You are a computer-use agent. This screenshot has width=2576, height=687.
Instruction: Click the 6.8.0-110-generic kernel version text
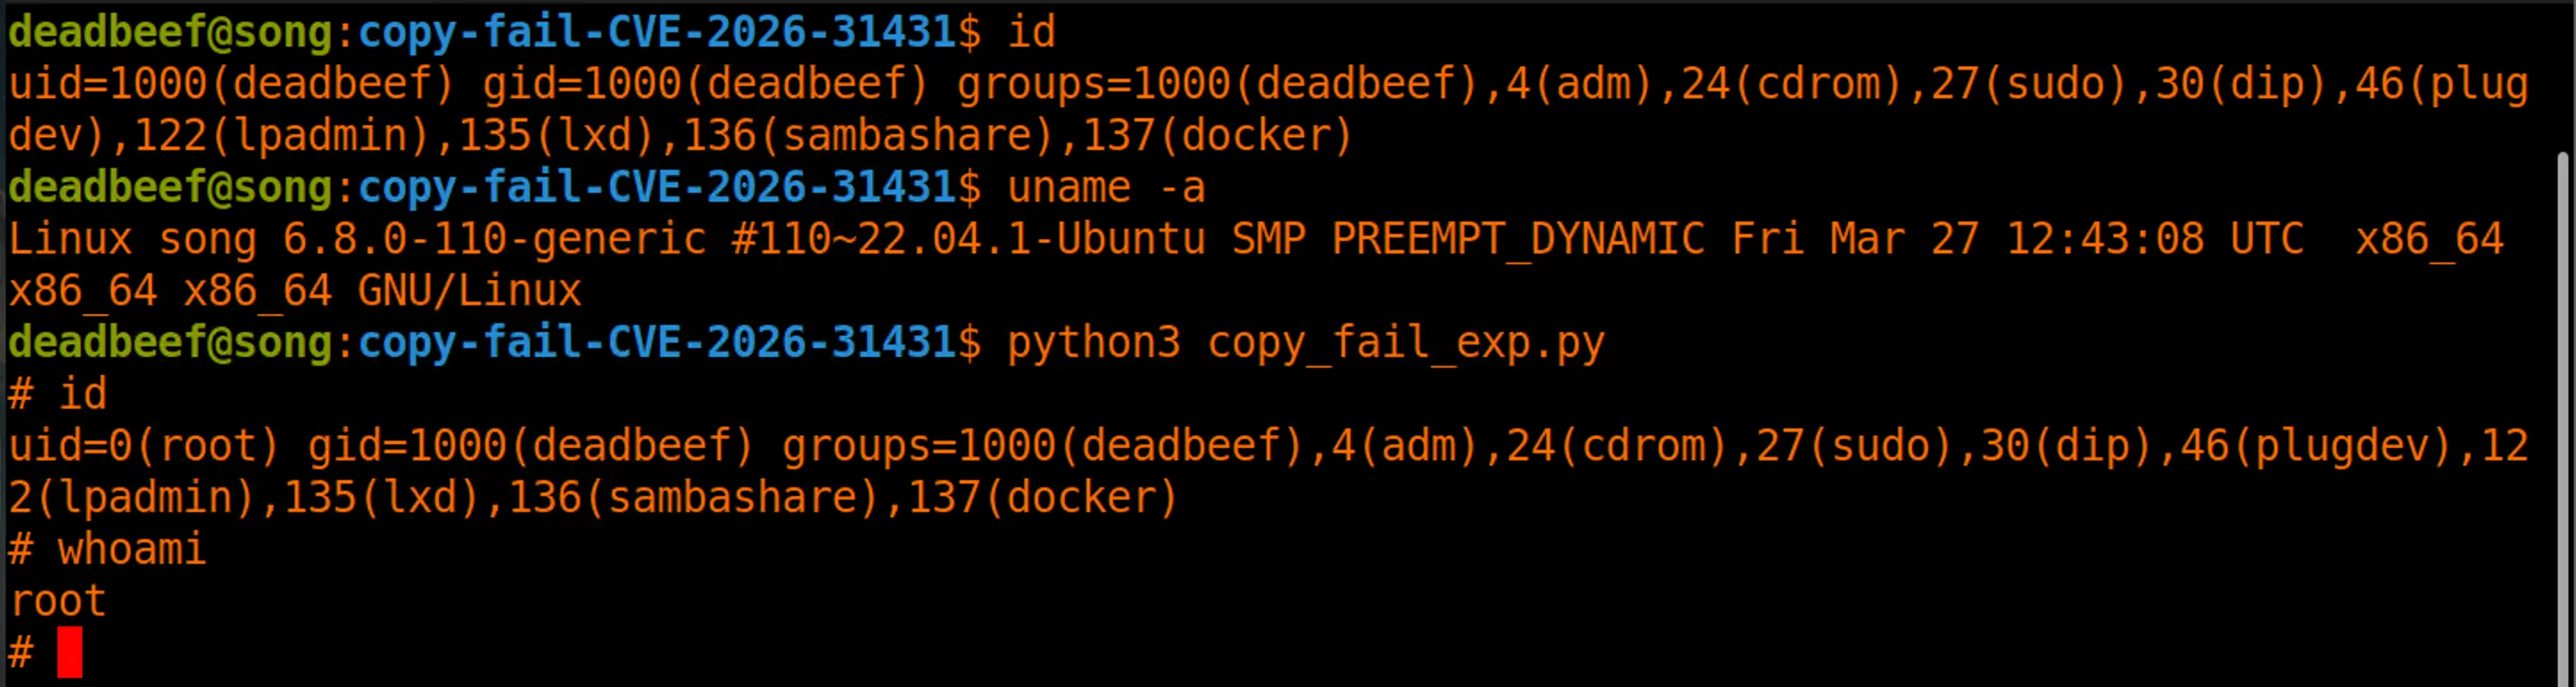click(x=494, y=240)
